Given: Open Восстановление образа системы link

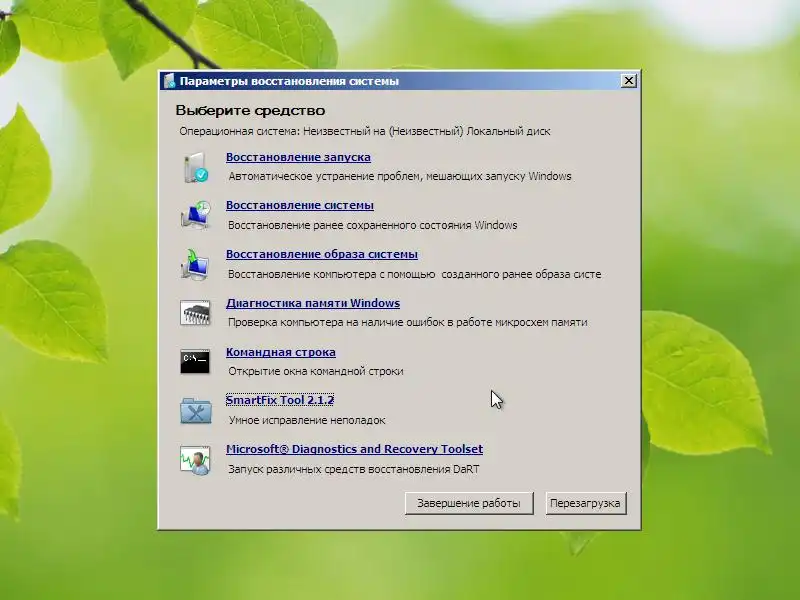Looking at the screenshot, I should (322, 254).
